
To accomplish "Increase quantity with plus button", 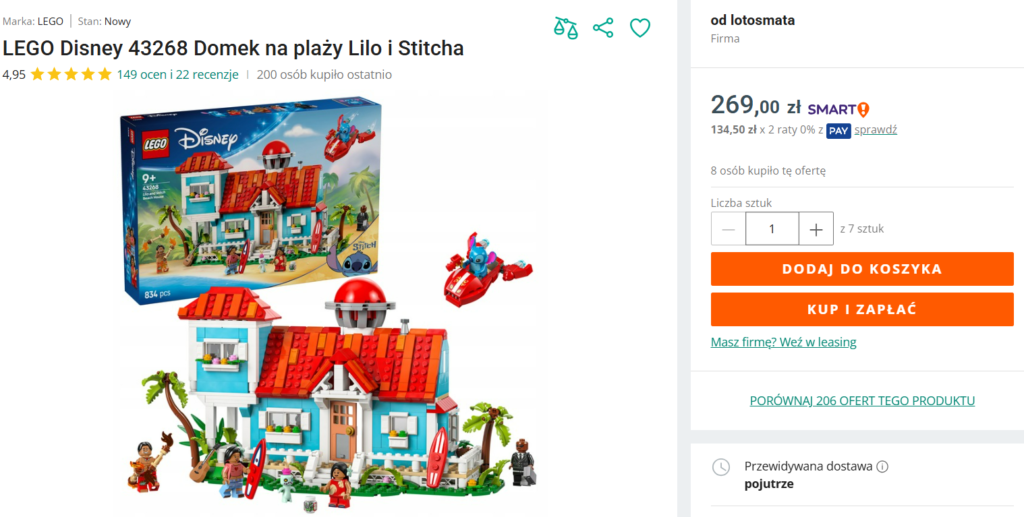I will [x=816, y=229].
